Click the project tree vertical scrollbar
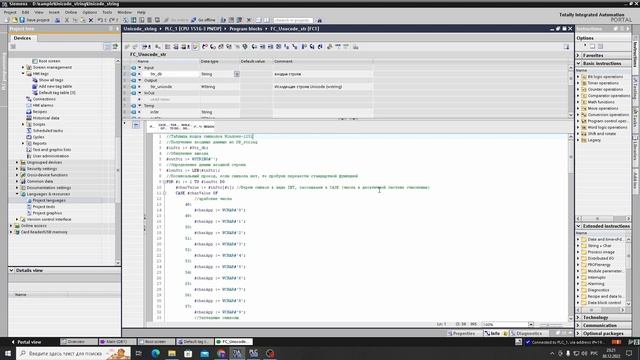This screenshot has height=360, width=640. 118,162
